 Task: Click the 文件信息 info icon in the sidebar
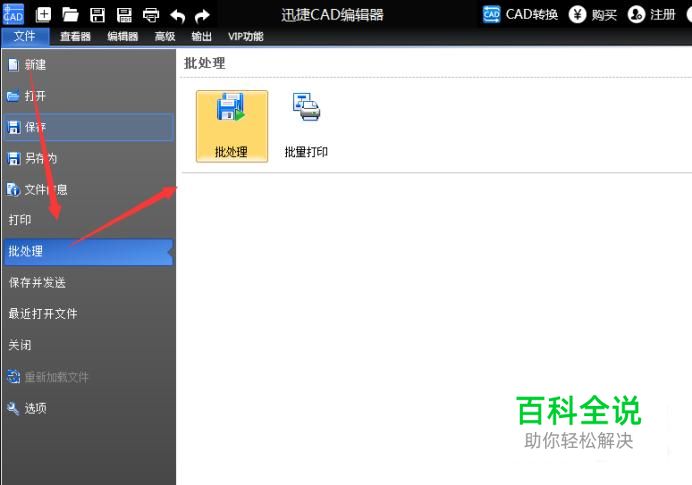point(13,189)
